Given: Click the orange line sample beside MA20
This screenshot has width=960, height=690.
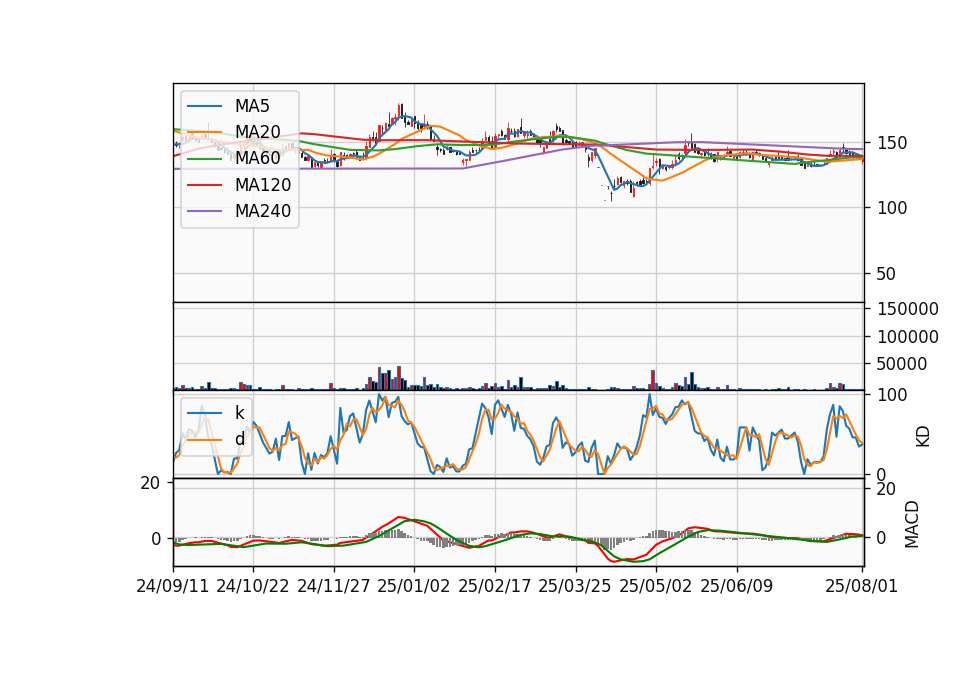Looking at the screenshot, I should coord(204,133).
